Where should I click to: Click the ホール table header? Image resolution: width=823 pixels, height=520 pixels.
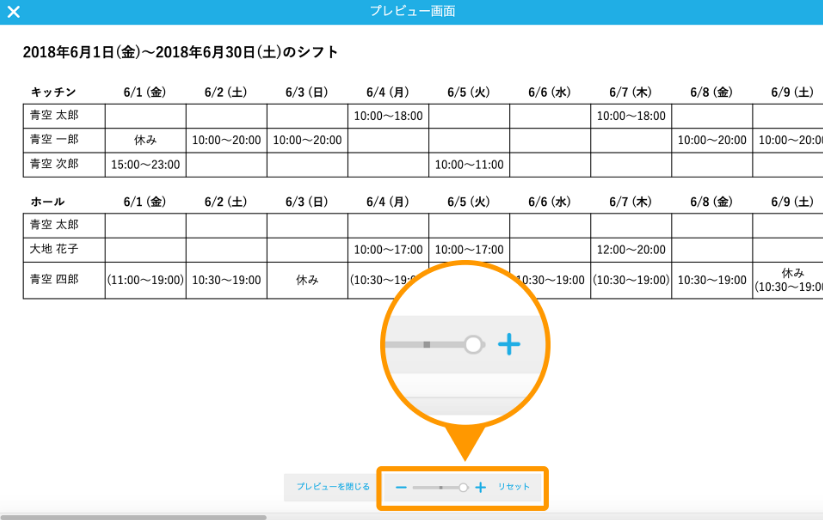(47, 202)
